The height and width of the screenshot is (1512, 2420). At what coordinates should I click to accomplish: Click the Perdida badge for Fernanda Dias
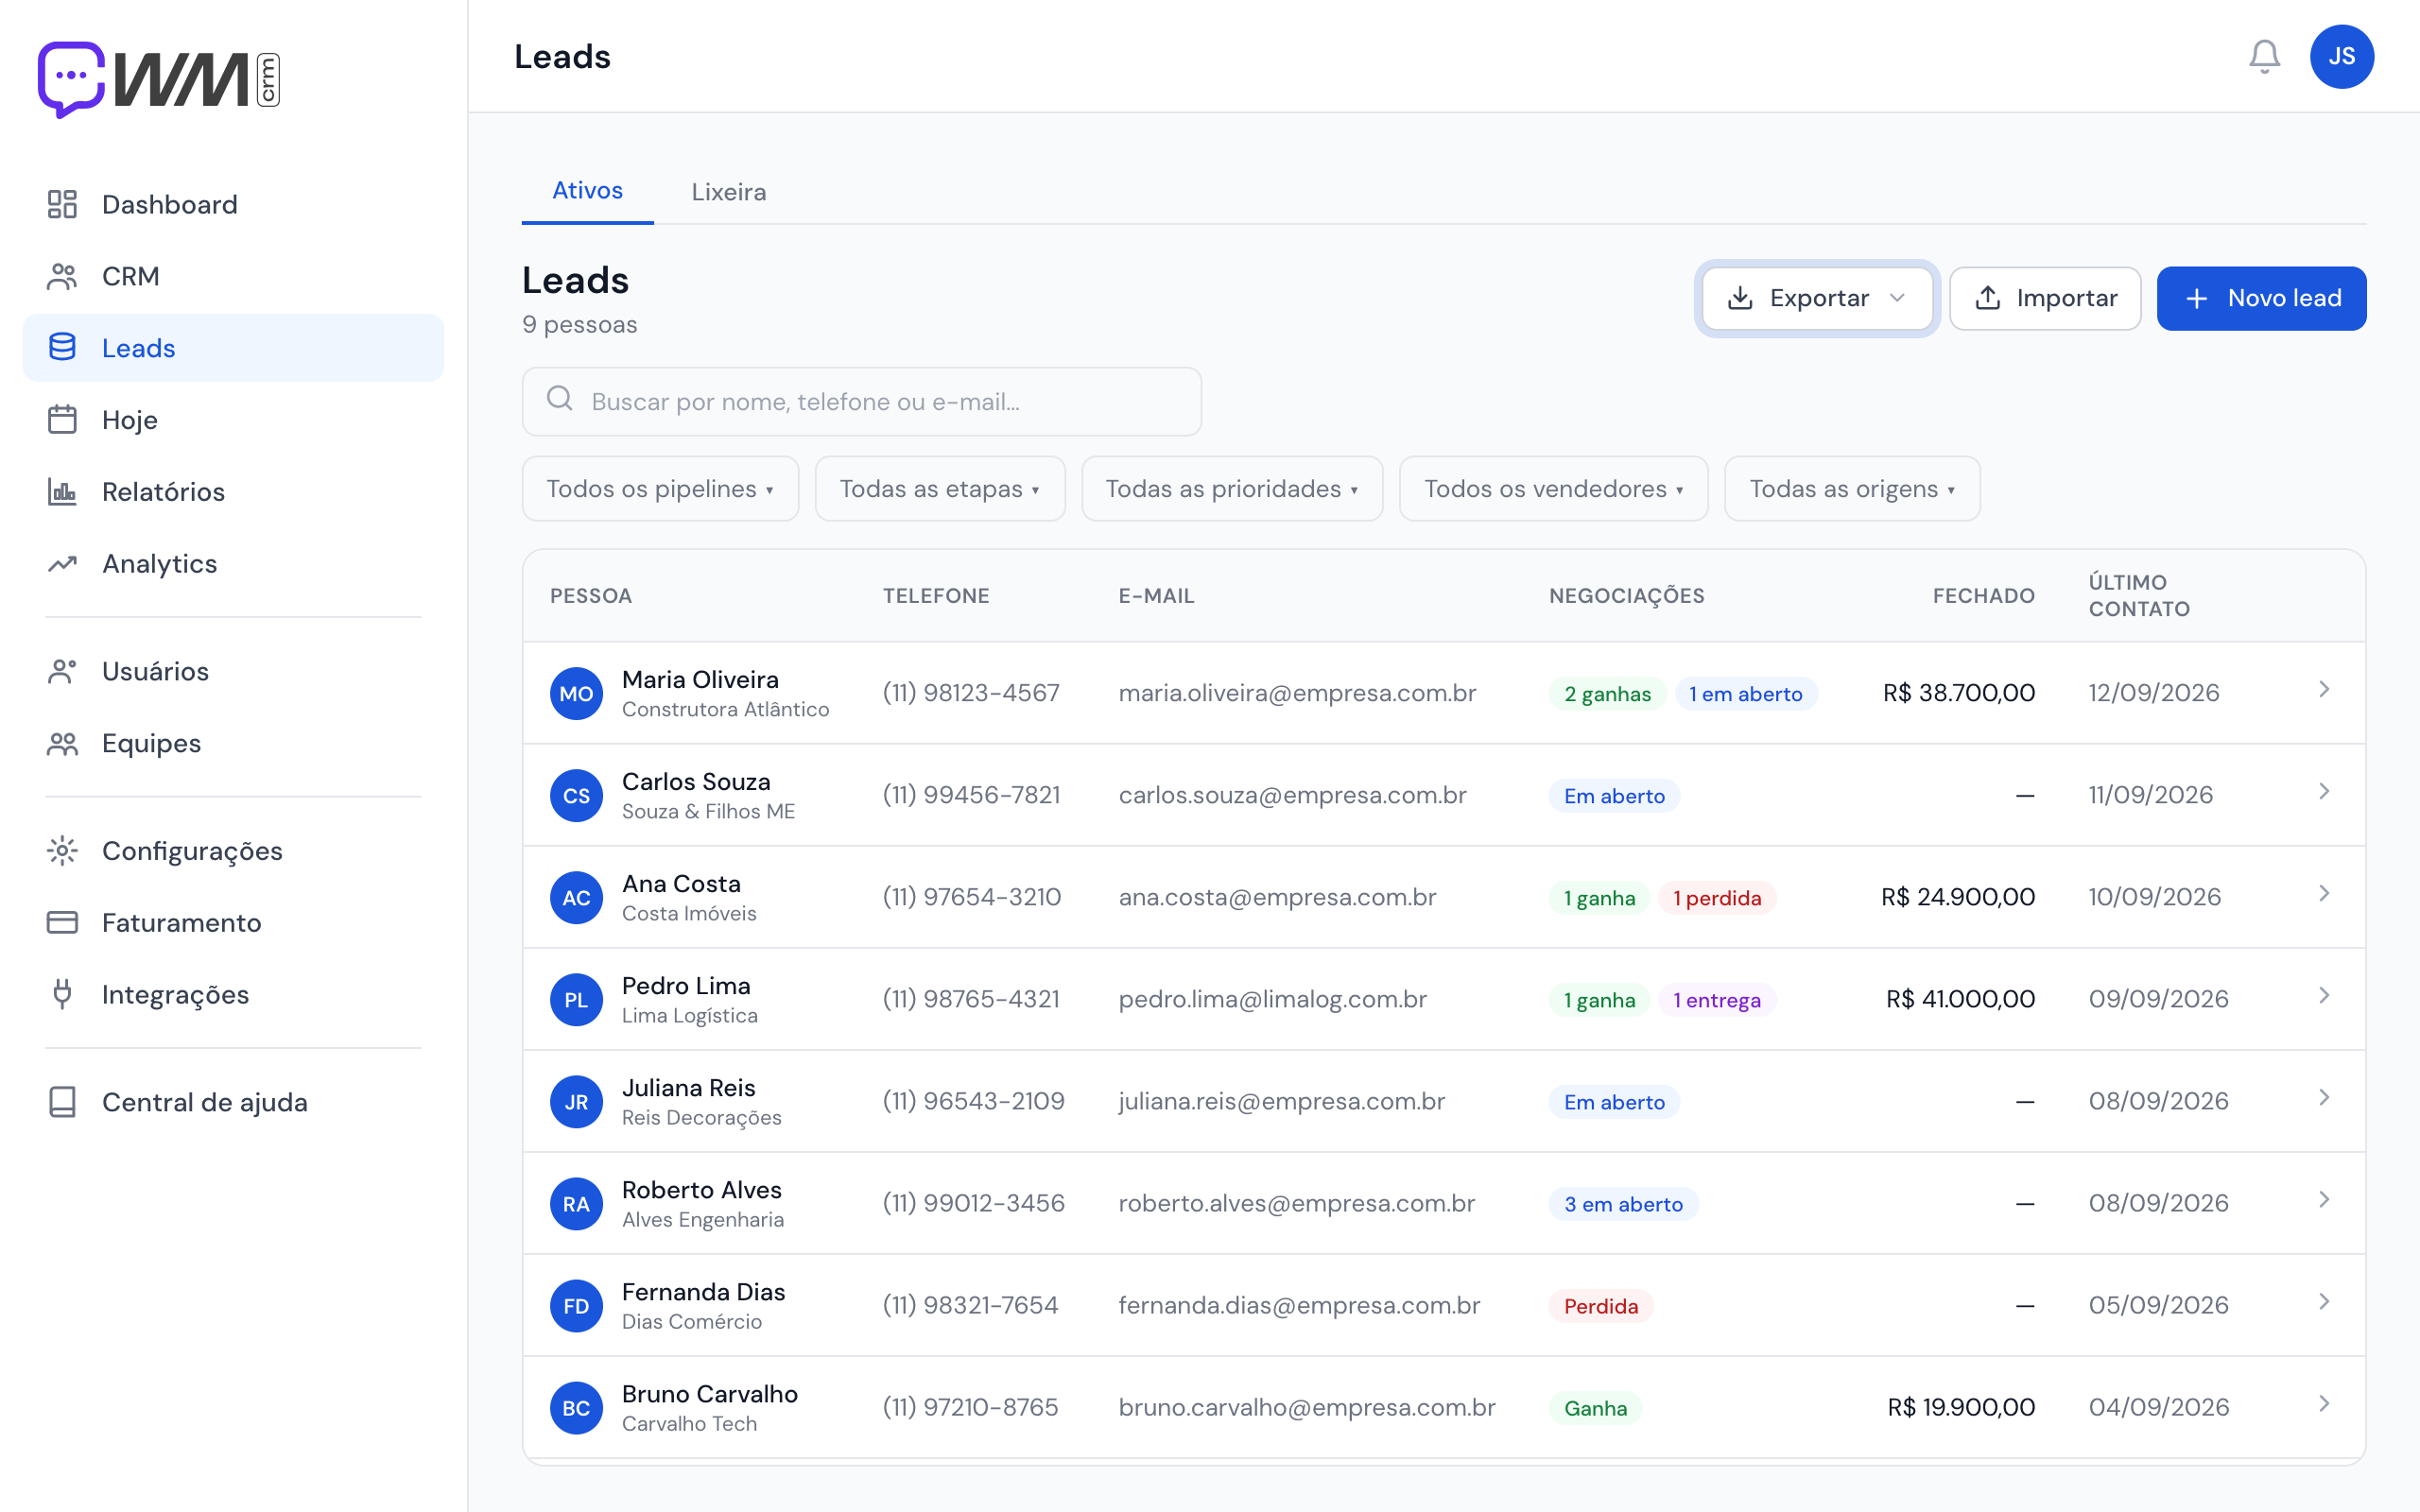[1600, 1306]
